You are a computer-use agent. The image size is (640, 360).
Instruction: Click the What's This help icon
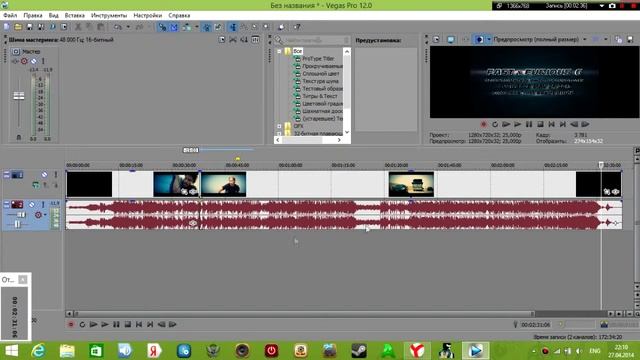click(297, 27)
